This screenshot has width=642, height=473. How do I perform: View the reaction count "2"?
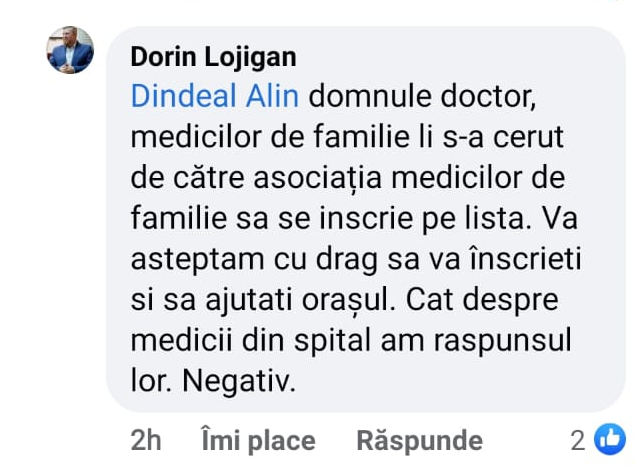pyautogui.click(x=577, y=440)
